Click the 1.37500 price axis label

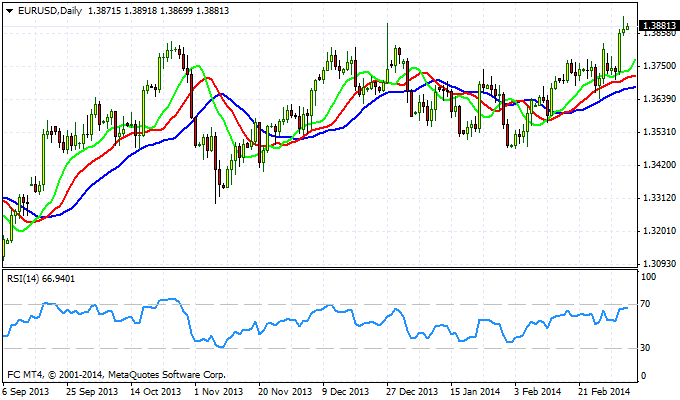pos(659,66)
